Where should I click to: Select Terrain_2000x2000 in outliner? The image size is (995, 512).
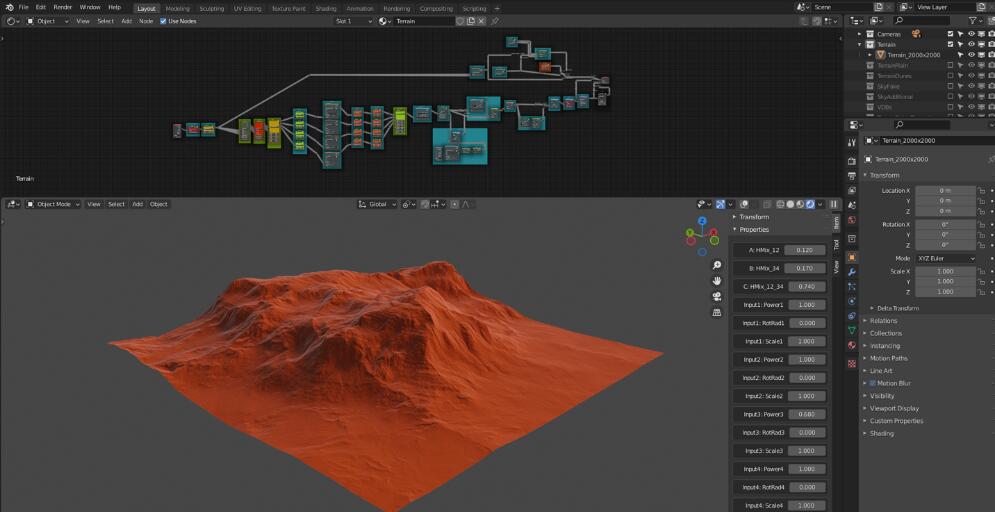tap(913, 55)
